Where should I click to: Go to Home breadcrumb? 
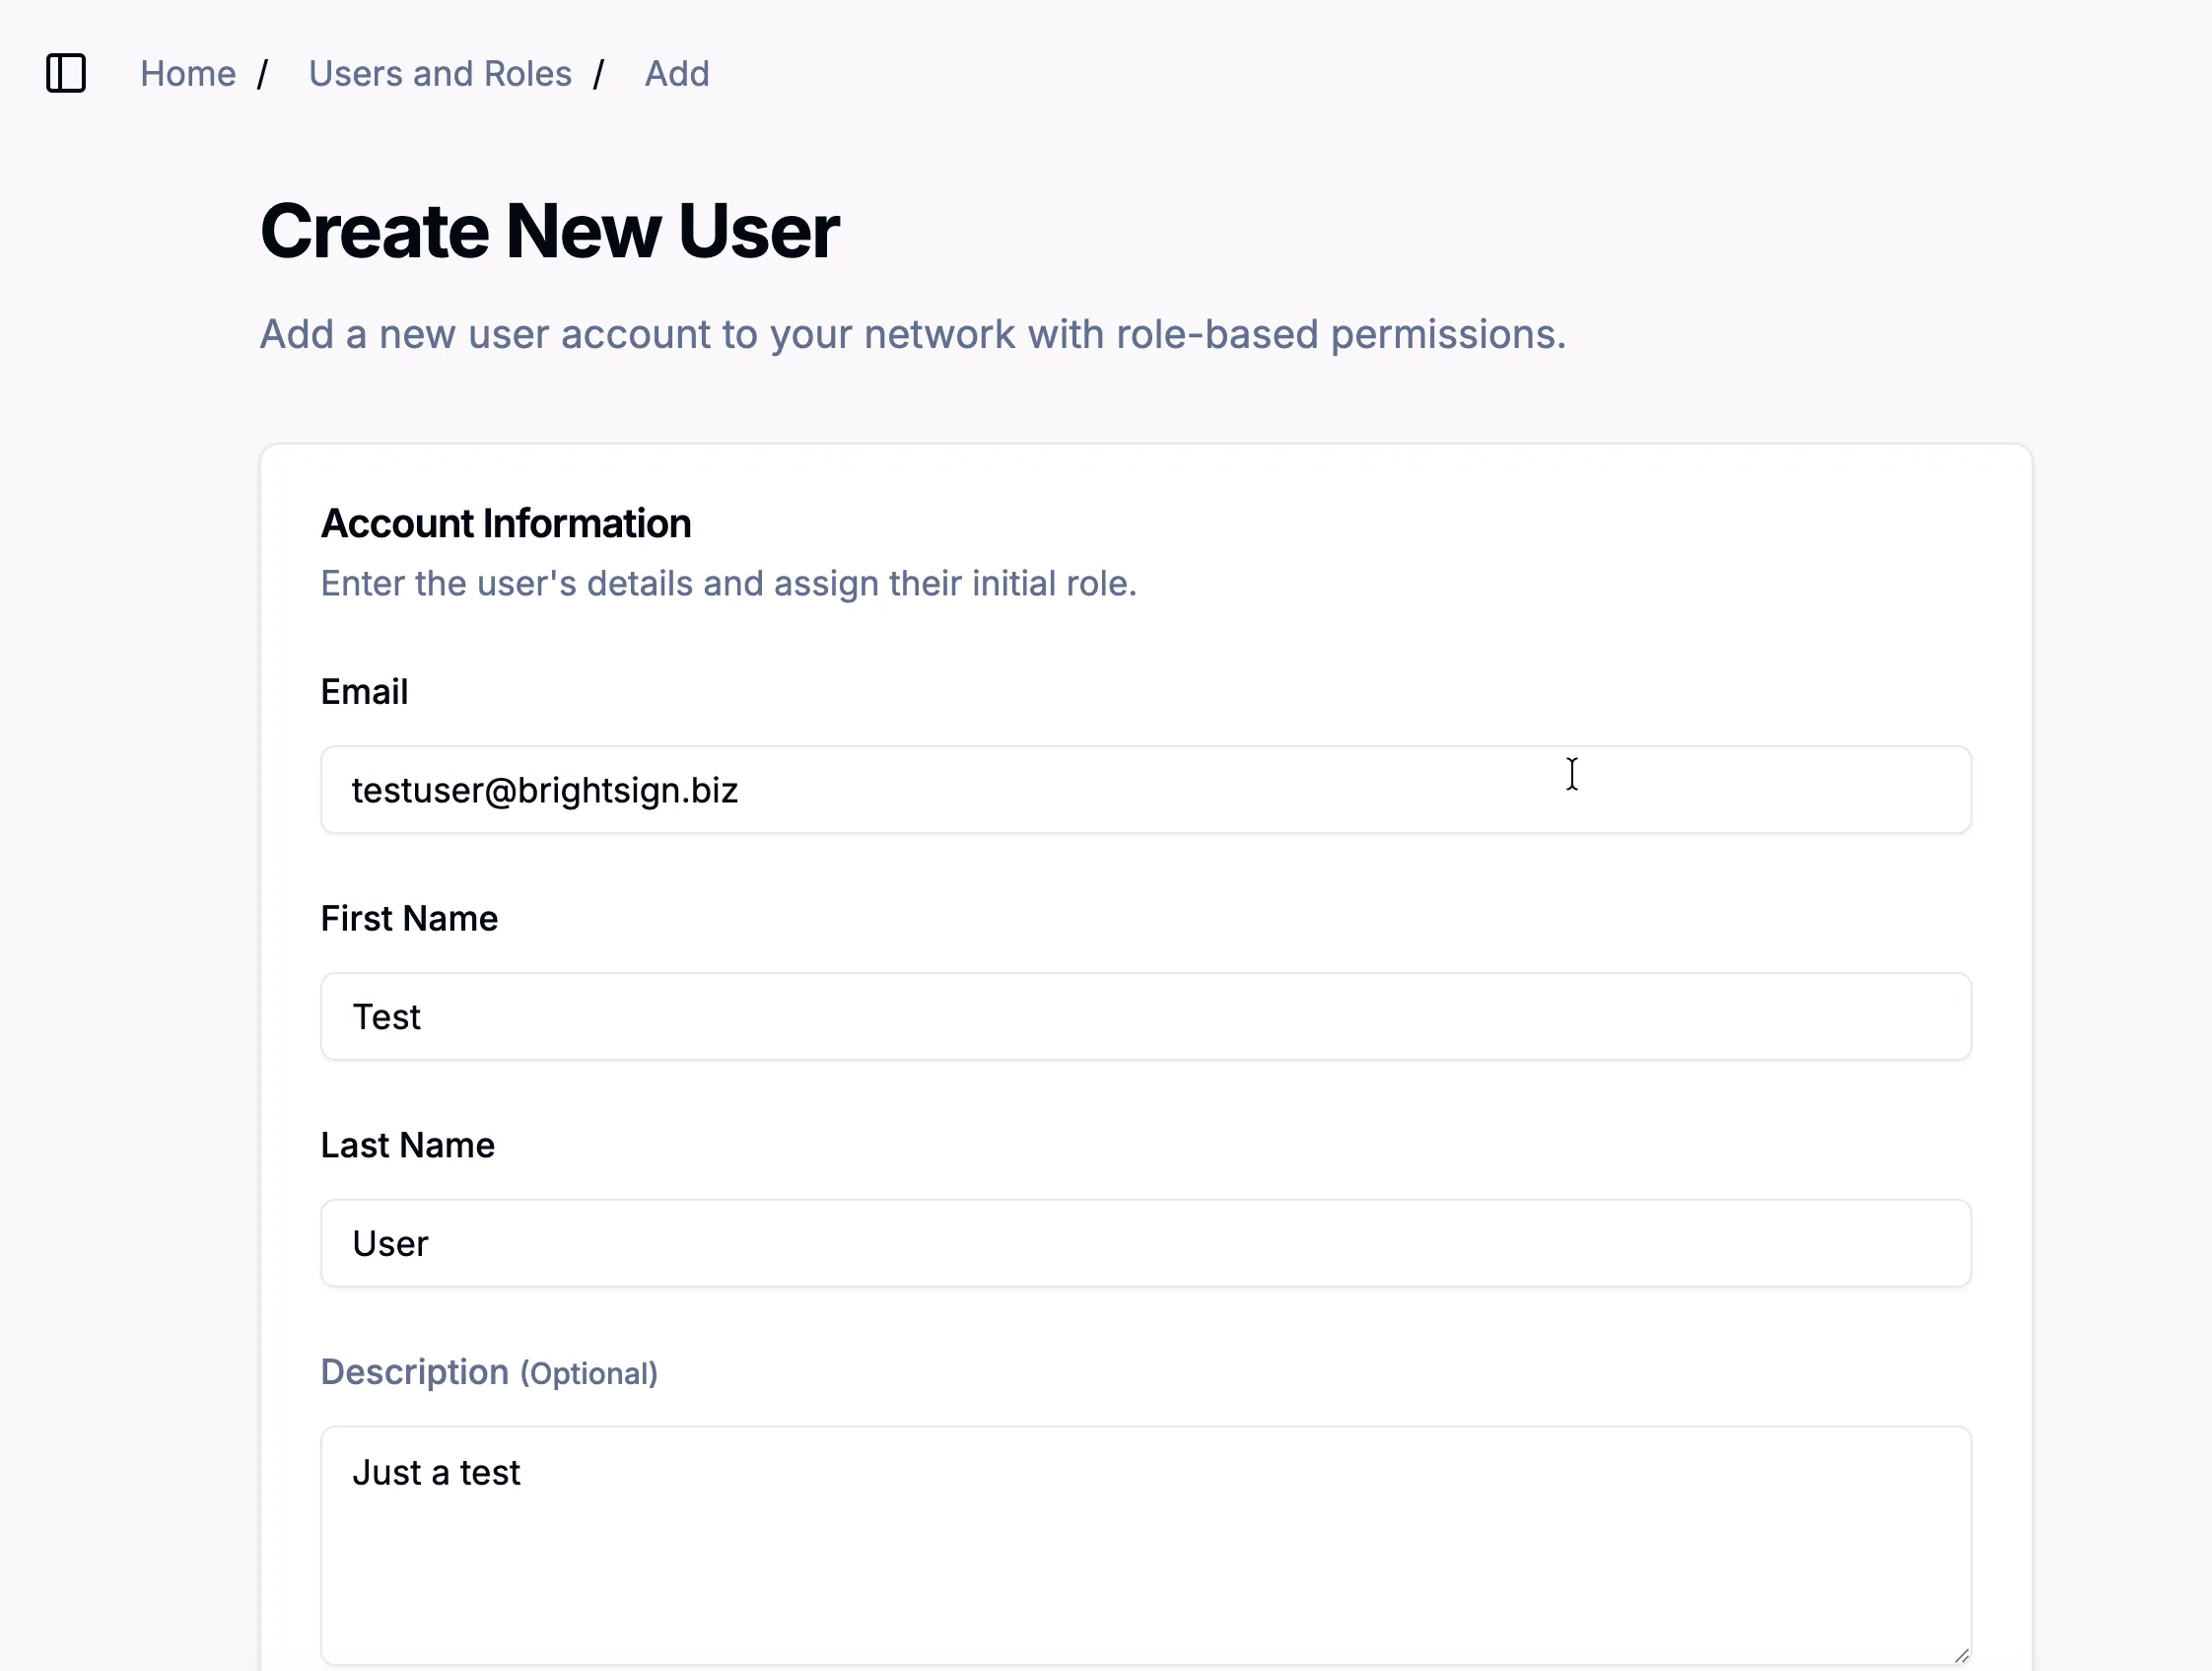point(188,73)
